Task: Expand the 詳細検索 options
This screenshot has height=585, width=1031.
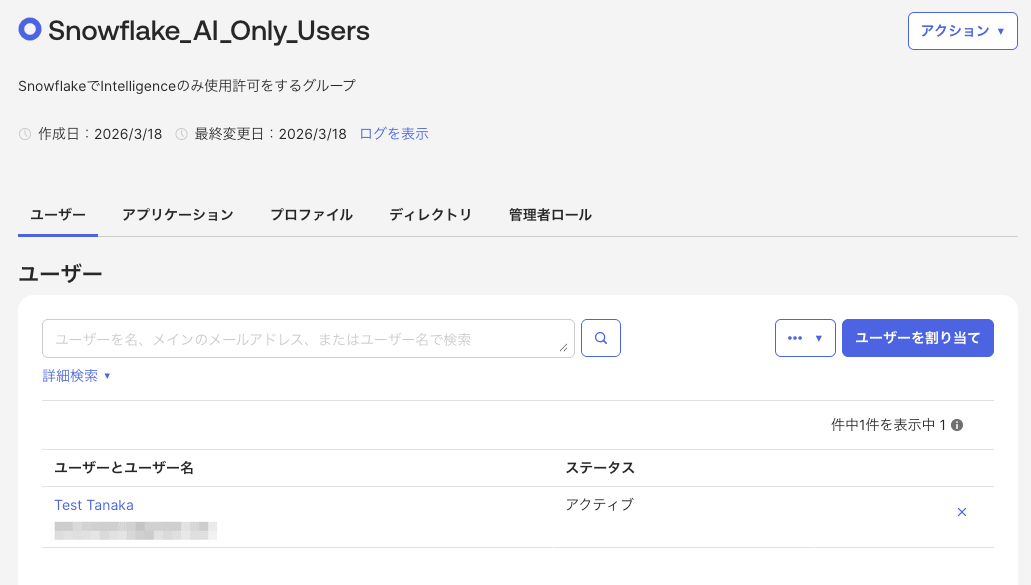Action: (x=76, y=376)
